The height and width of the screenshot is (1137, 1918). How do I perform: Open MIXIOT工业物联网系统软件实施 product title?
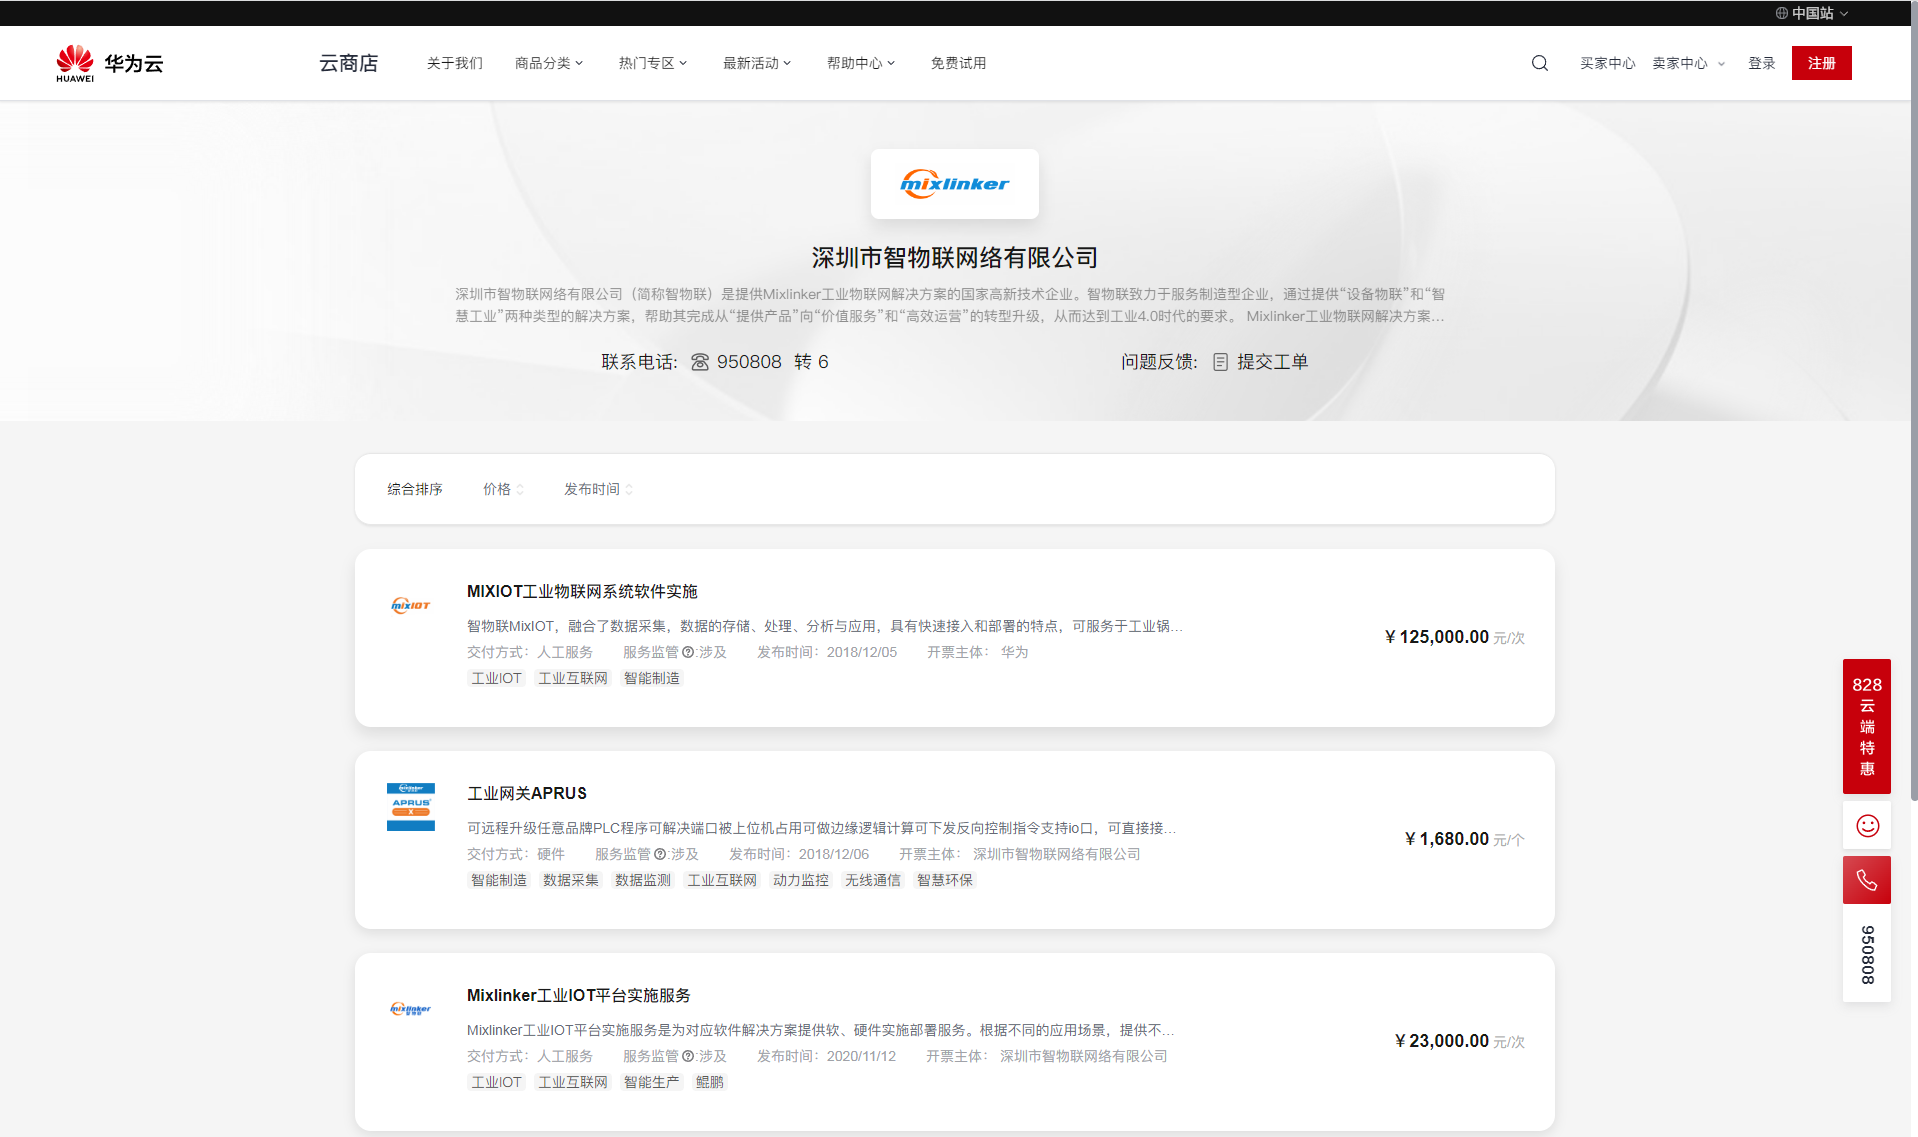click(582, 591)
